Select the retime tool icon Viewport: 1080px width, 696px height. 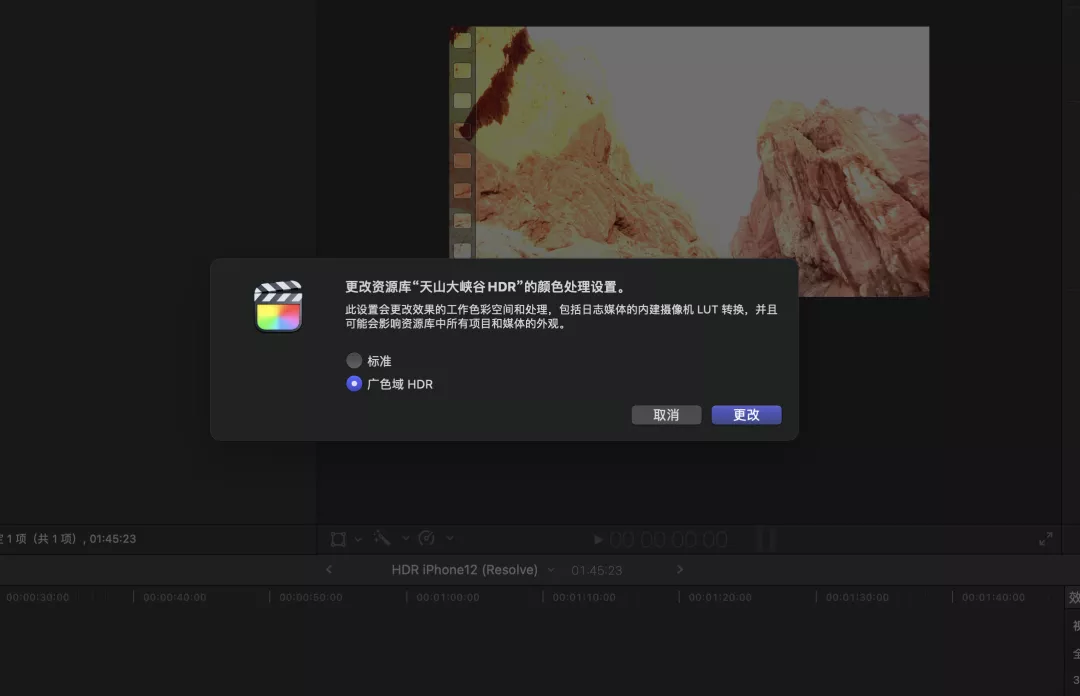coord(424,539)
